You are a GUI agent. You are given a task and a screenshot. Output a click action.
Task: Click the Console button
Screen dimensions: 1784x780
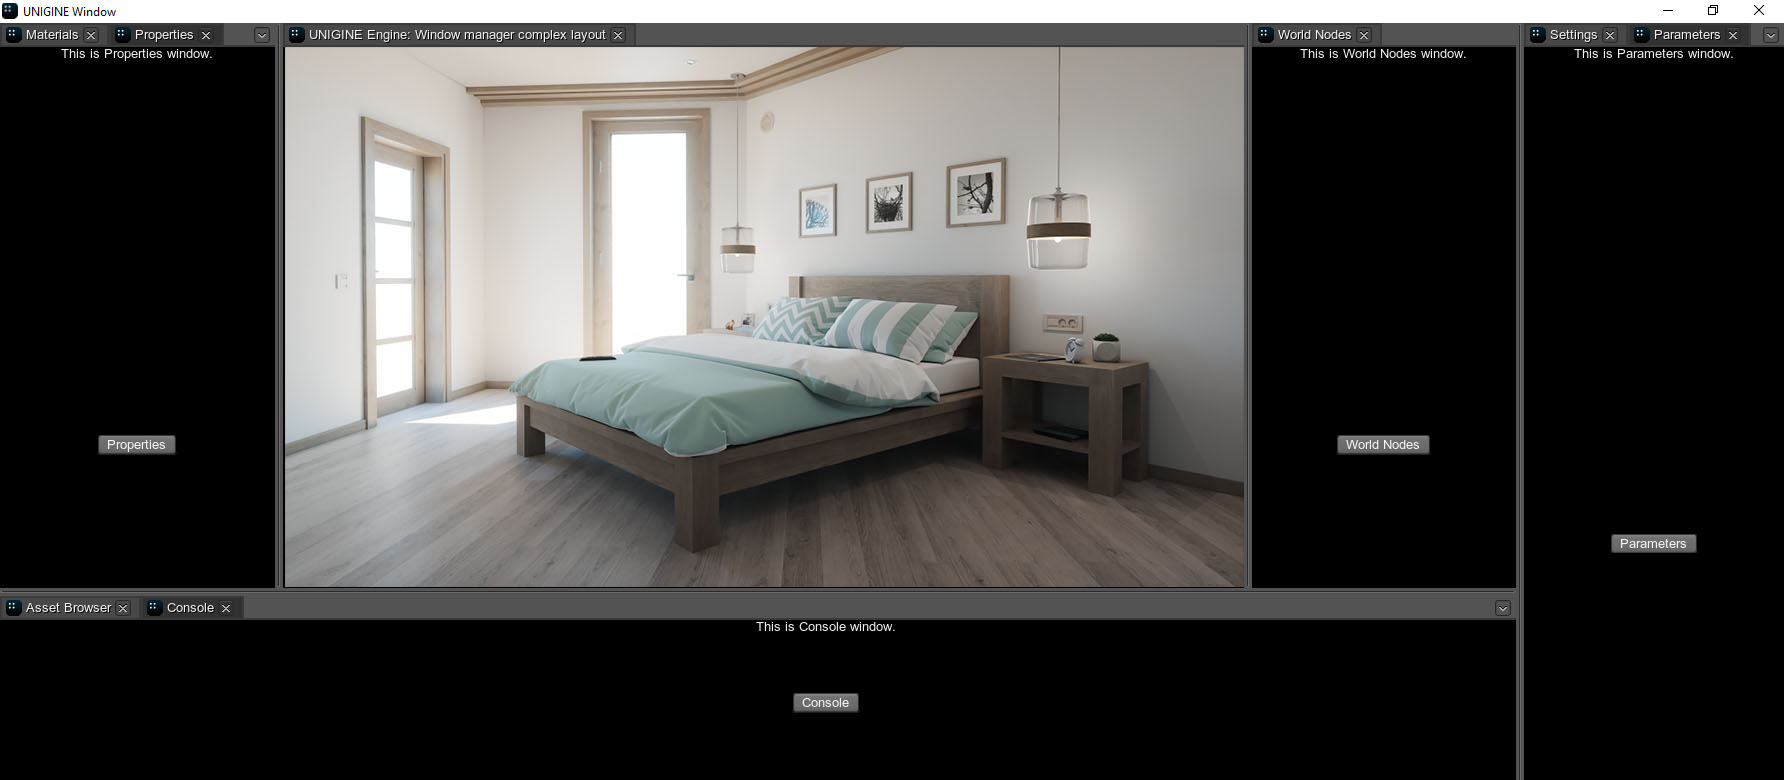coord(825,703)
